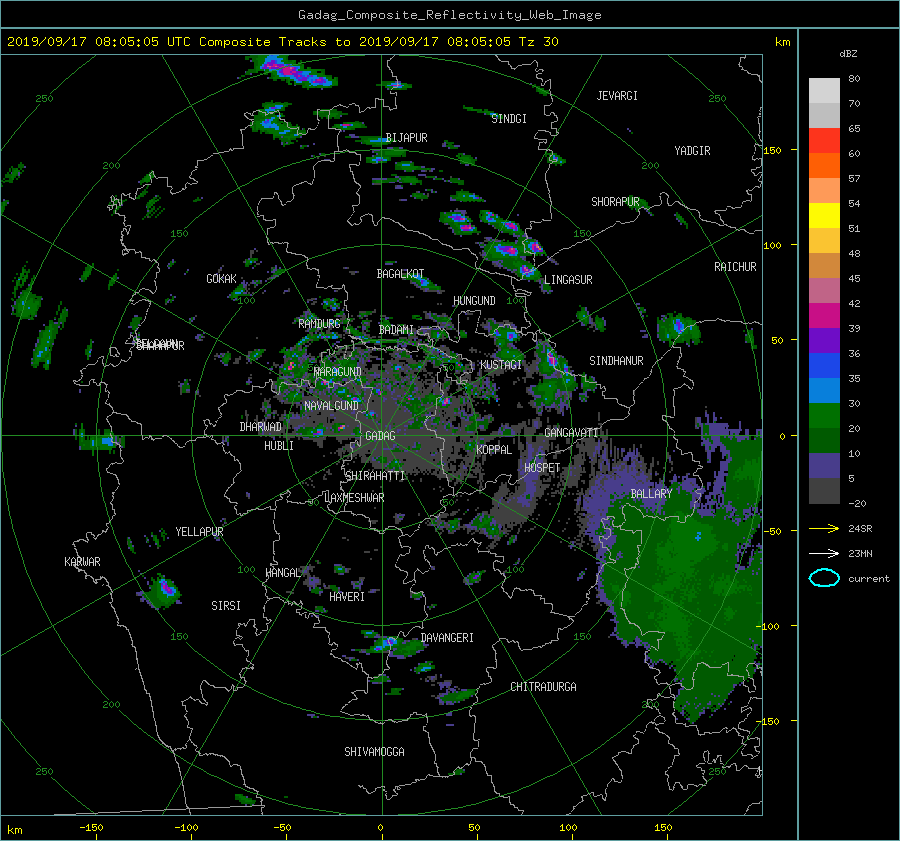Select the red swatch in dBZ legend

click(x=824, y=140)
